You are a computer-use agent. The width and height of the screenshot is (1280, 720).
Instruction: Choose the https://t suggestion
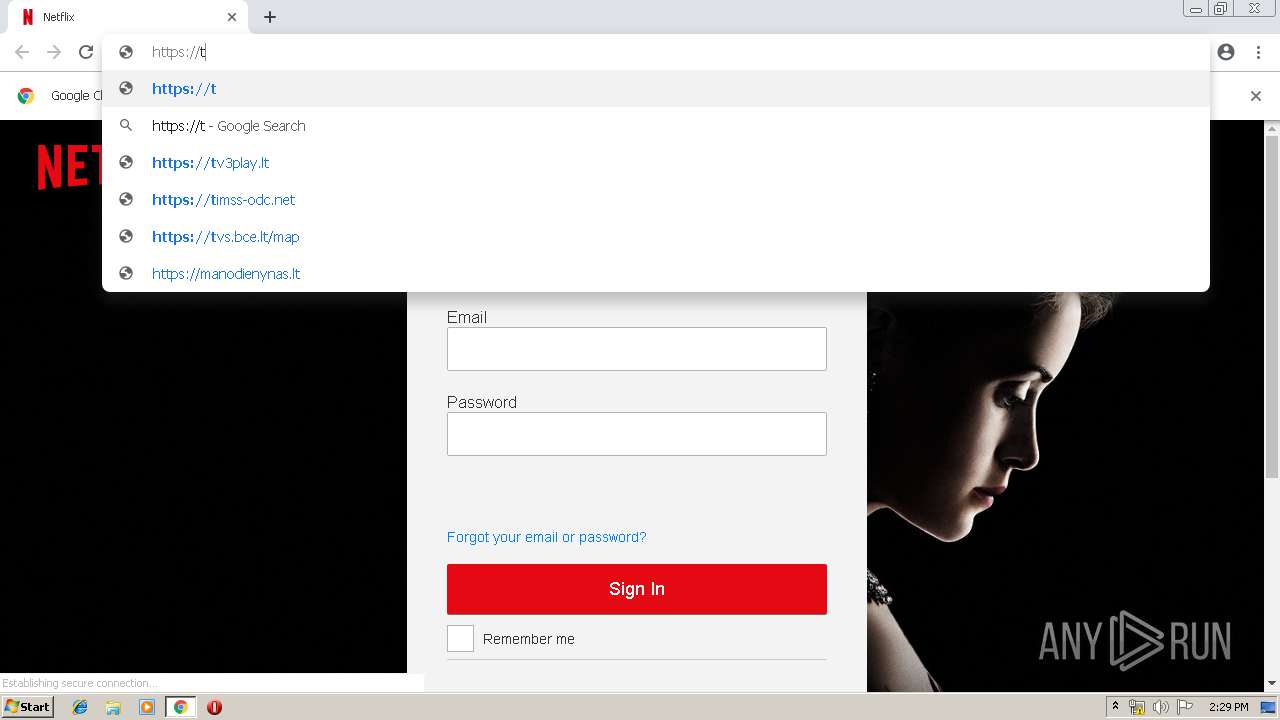coord(656,89)
